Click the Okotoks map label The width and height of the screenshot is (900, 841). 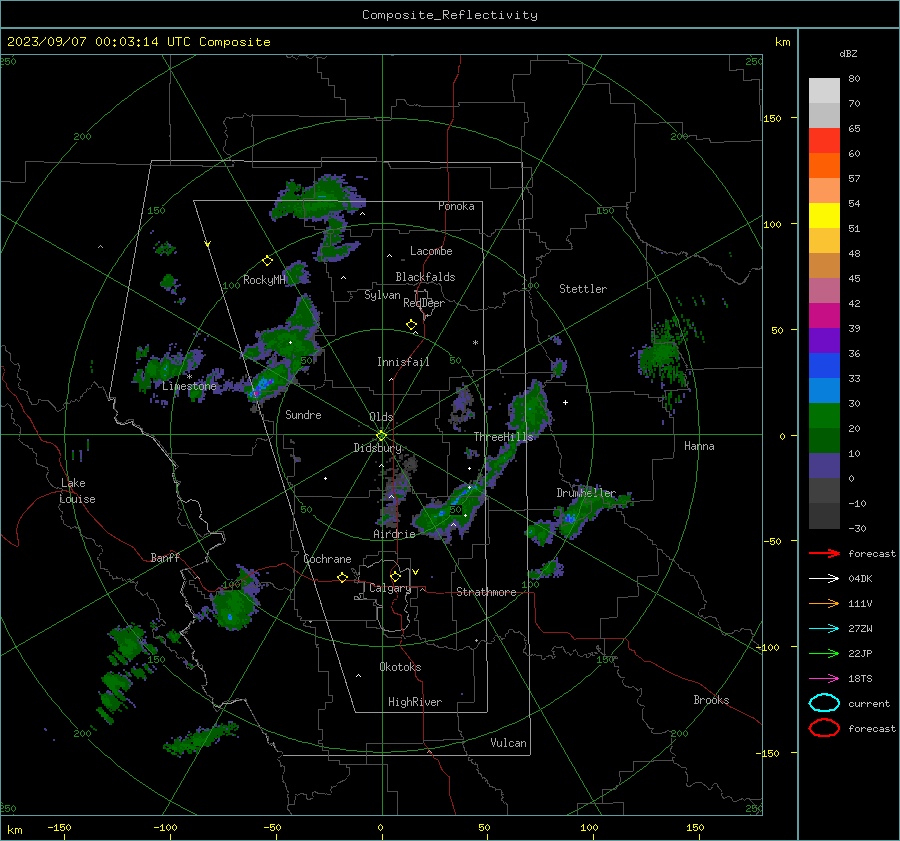coord(400,667)
